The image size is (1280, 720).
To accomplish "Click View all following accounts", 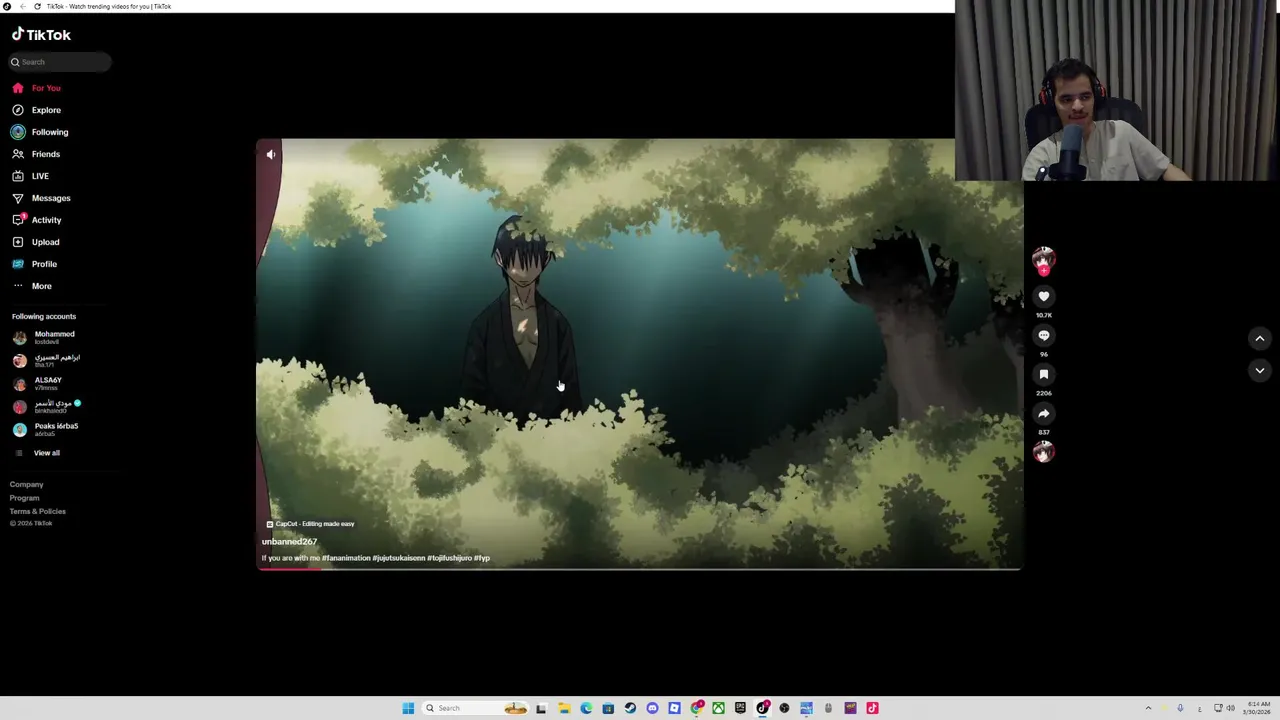I will tap(46, 453).
